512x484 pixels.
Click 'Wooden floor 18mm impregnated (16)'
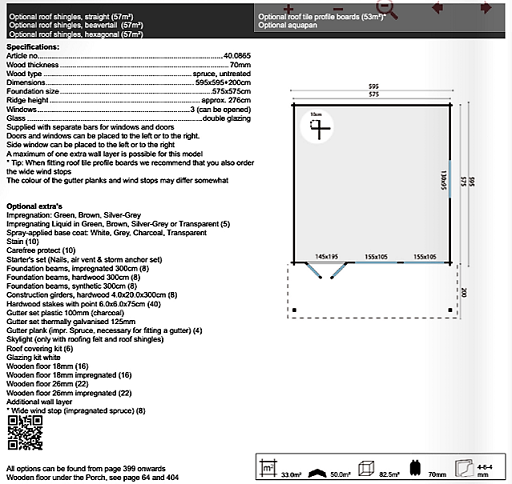pos(69,375)
